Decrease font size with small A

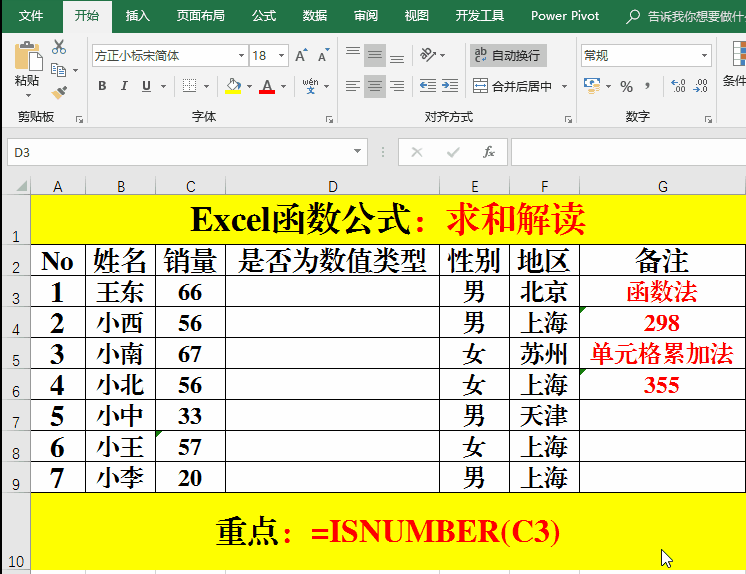click(x=324, y=56)
